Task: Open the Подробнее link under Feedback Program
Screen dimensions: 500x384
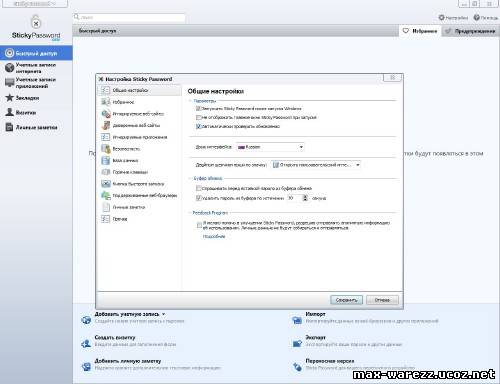Action: 214,236
